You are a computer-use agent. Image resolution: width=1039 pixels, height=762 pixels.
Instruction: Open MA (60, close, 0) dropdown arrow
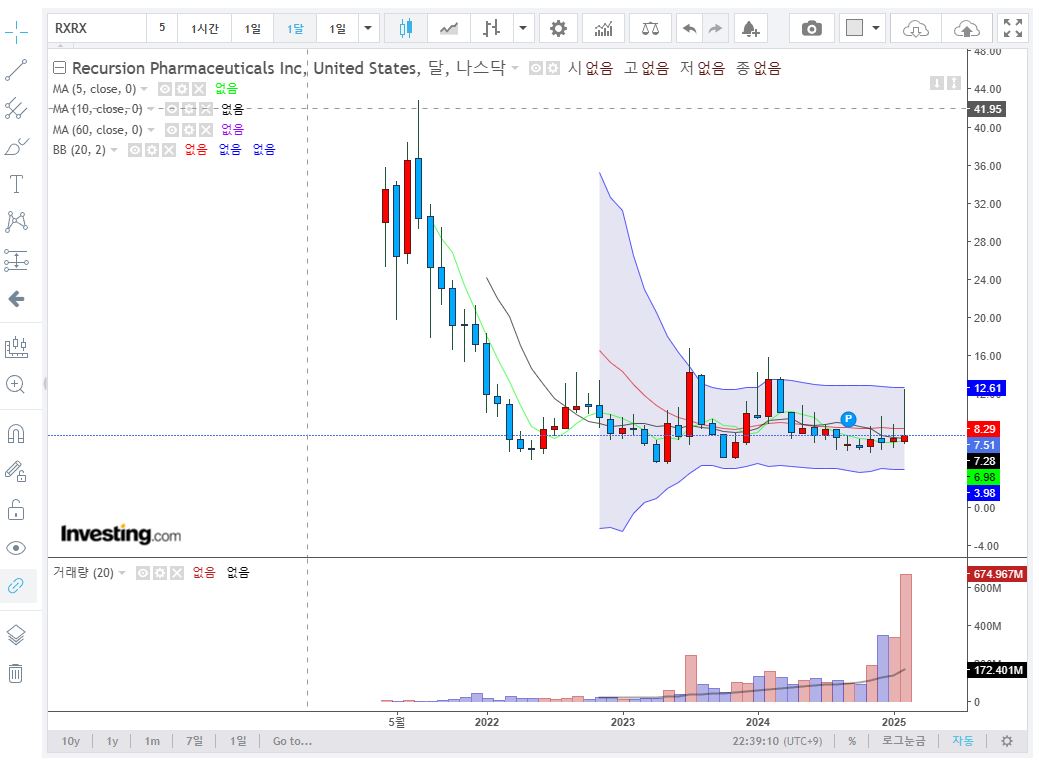pyautogui.click(x=151, y=130)
